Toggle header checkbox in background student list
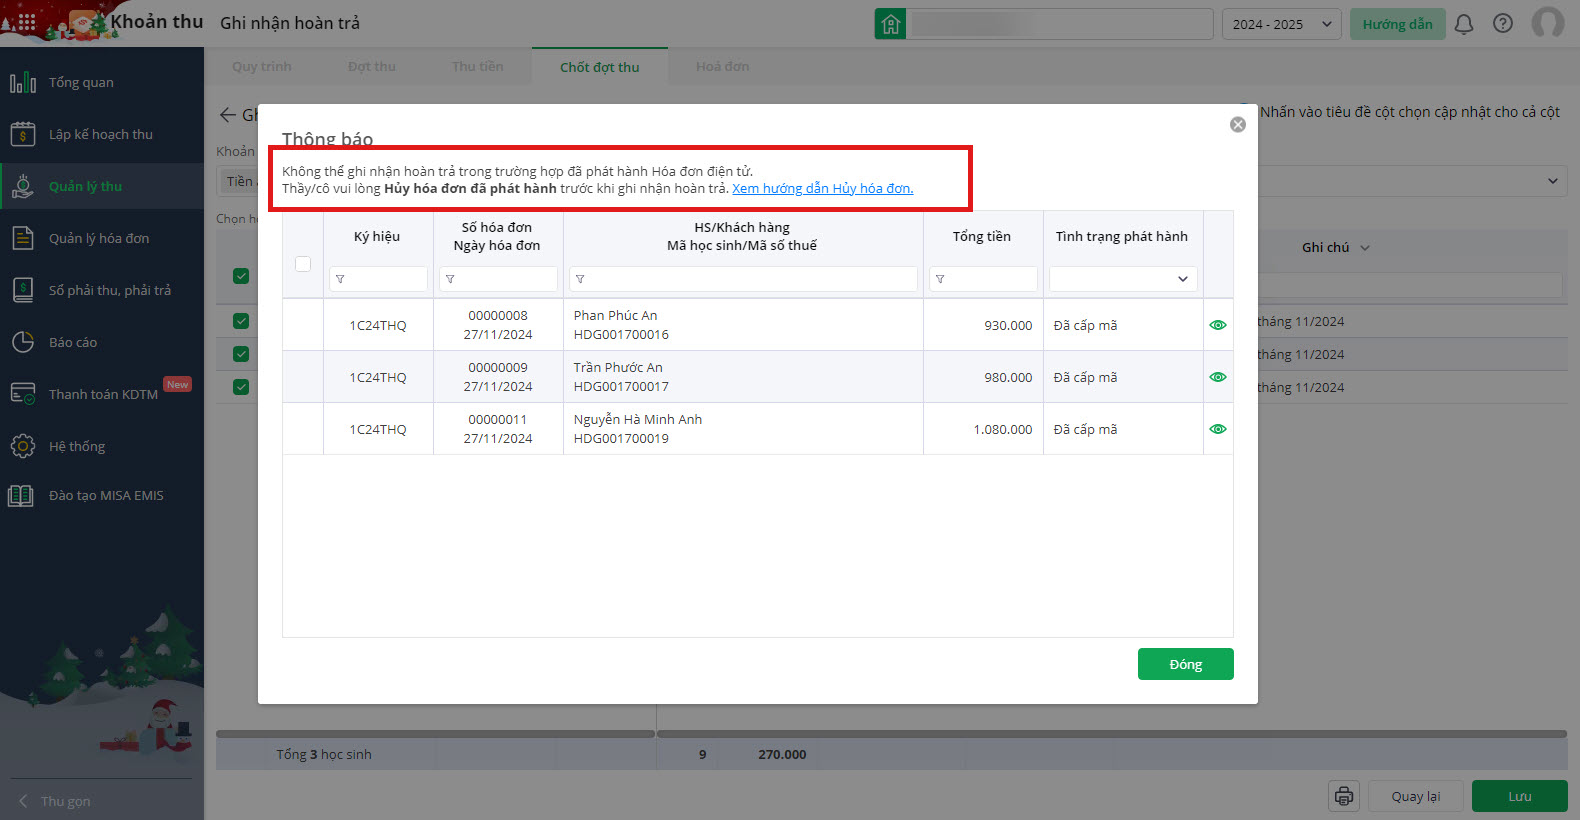1580x820 pixels. coord(241,276)
